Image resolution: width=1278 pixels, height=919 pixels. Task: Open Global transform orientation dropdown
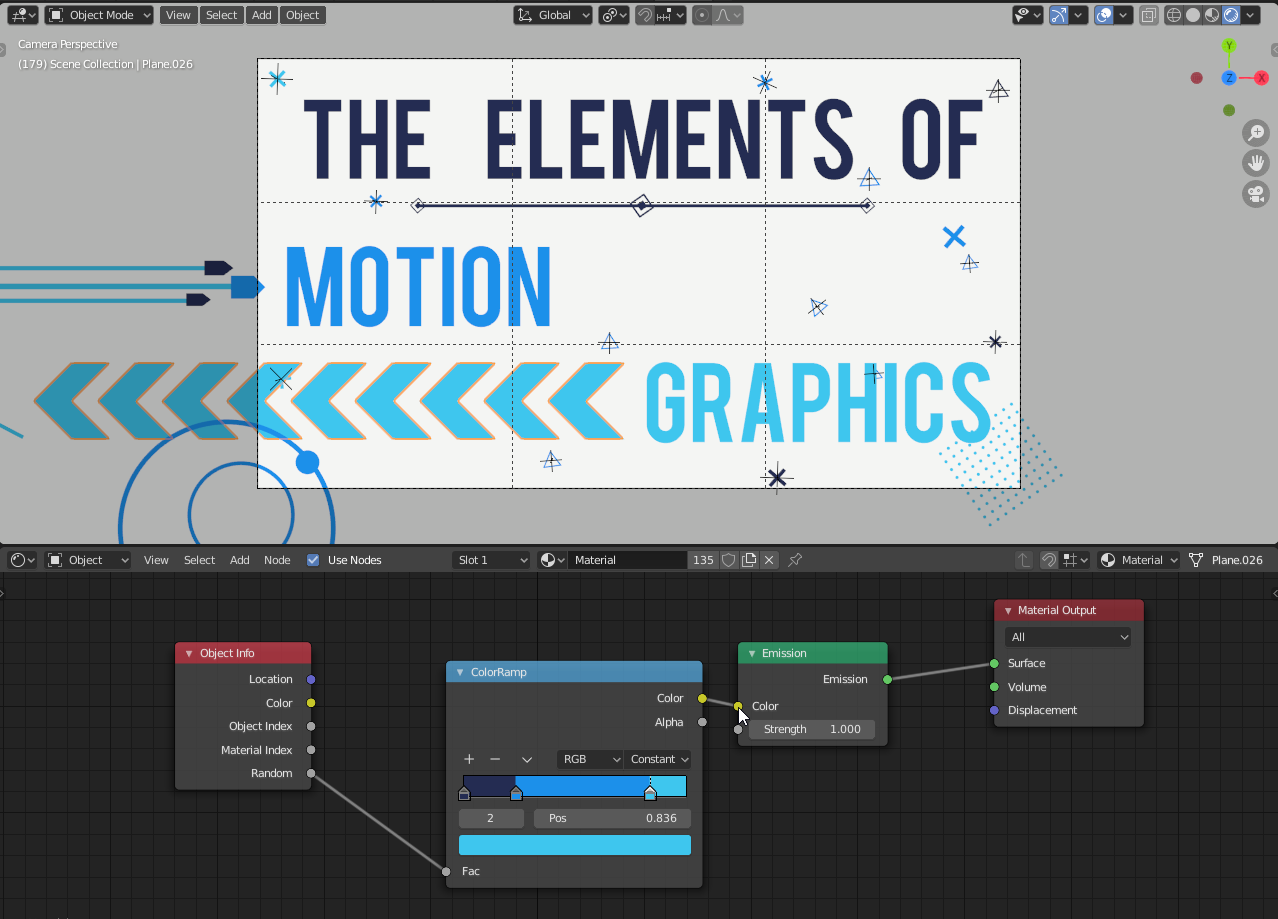tap(553, 15)
